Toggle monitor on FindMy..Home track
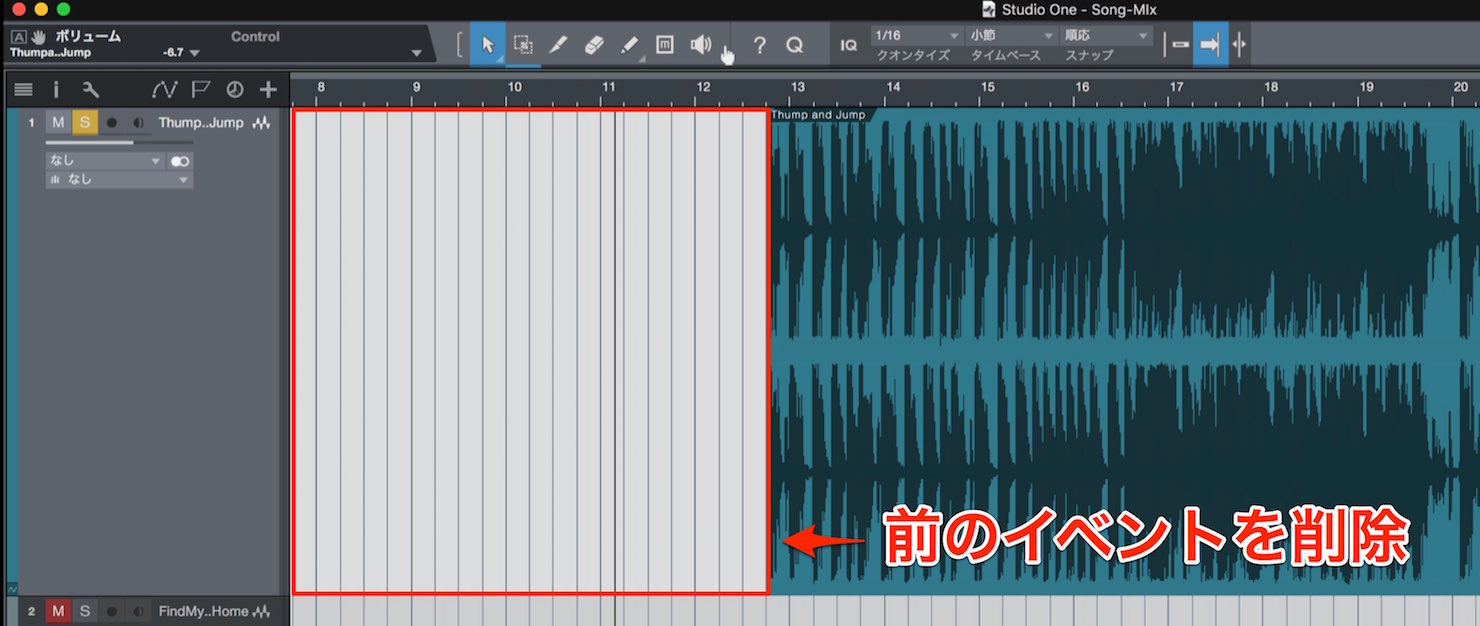 [x=138, y=611]
